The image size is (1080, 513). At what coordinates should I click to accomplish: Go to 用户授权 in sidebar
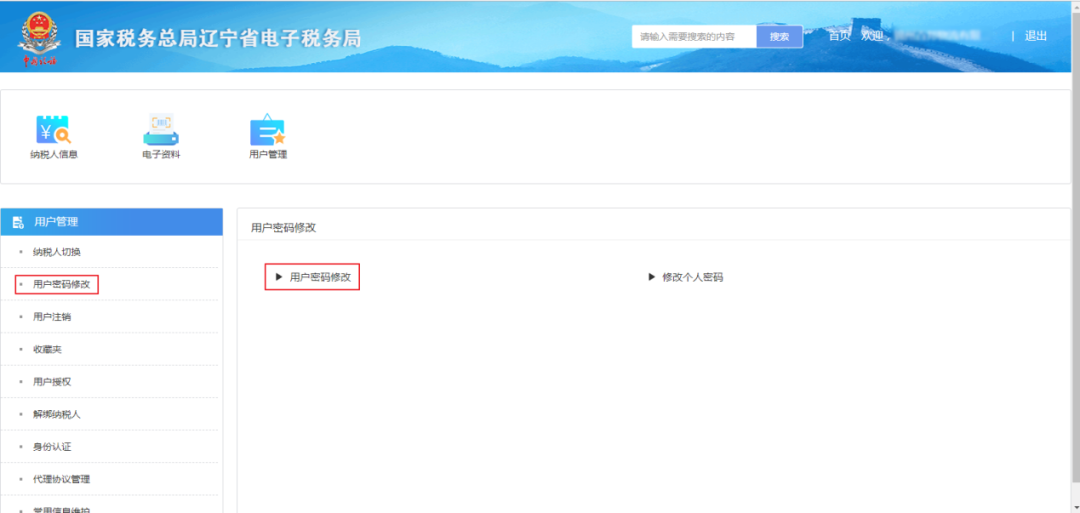click(52, 382)
